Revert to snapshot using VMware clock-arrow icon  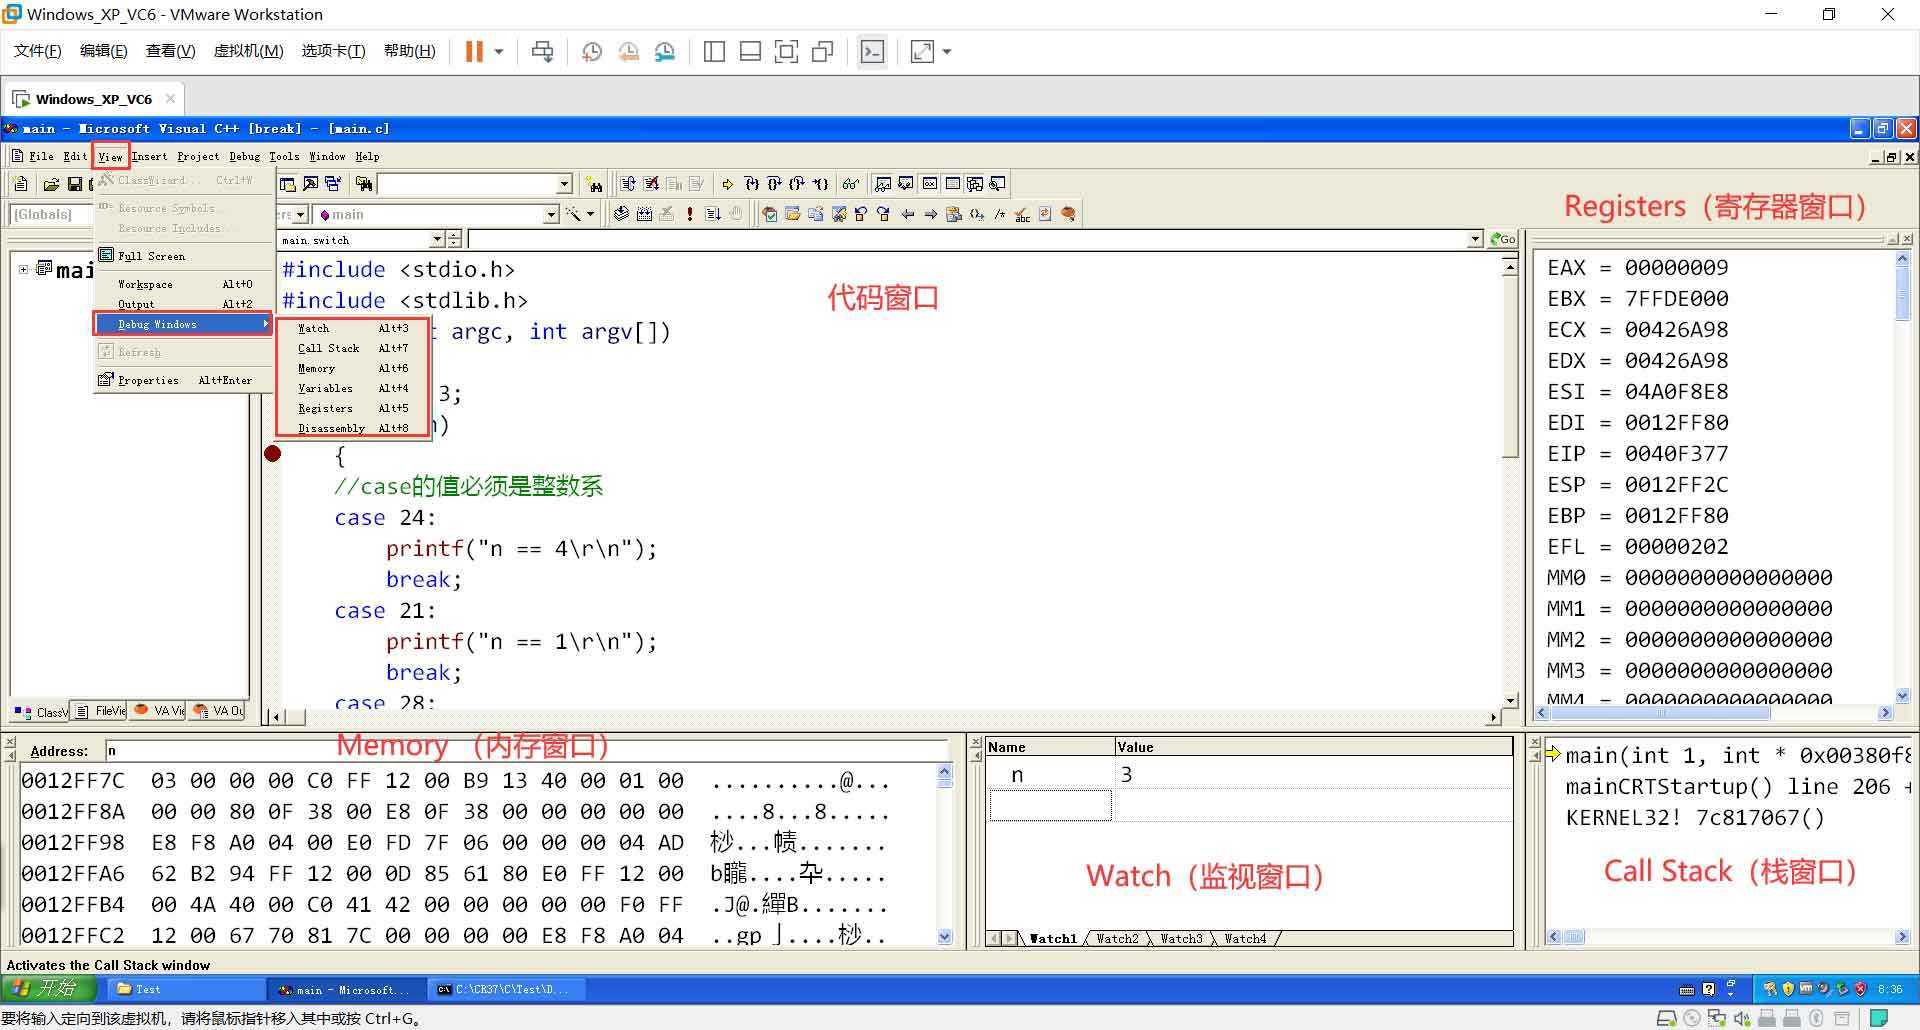pos(629,52)
